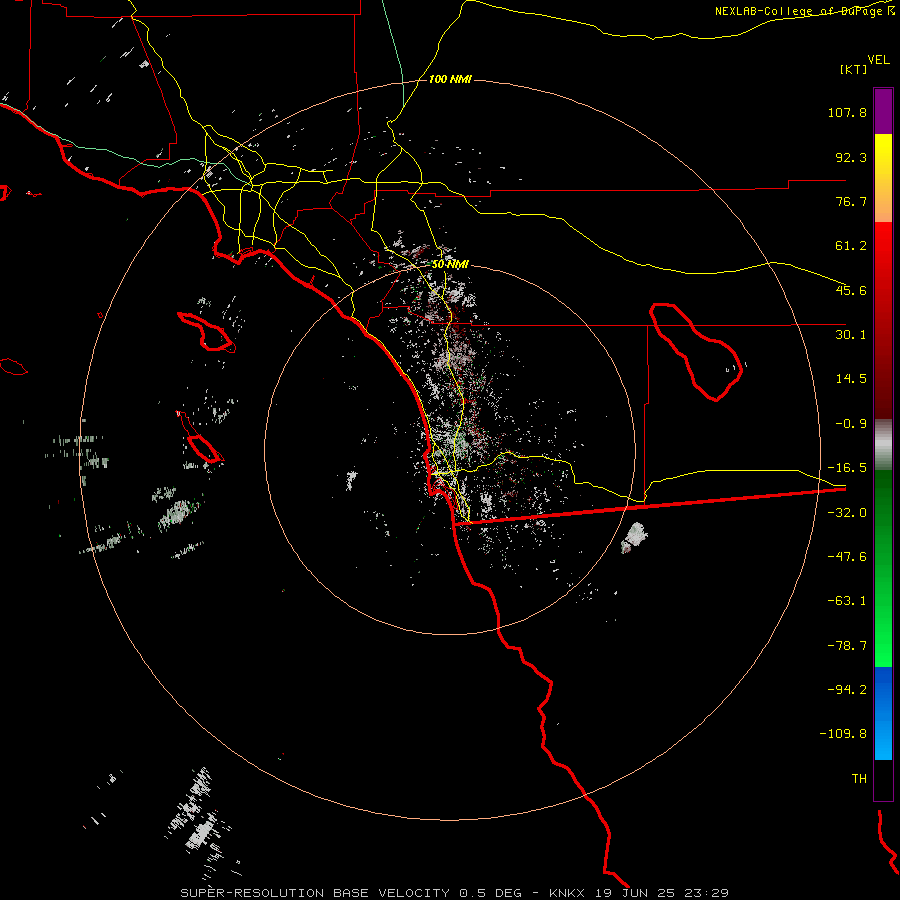
Task: Click the -47.6 velocity scale value
Action: [x=847, y=557]
